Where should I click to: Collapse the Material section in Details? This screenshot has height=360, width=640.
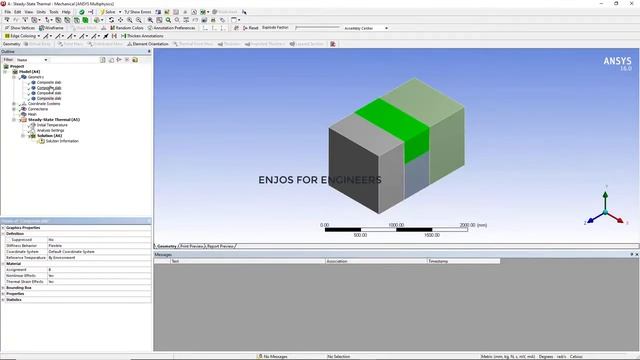click(3, 264)
